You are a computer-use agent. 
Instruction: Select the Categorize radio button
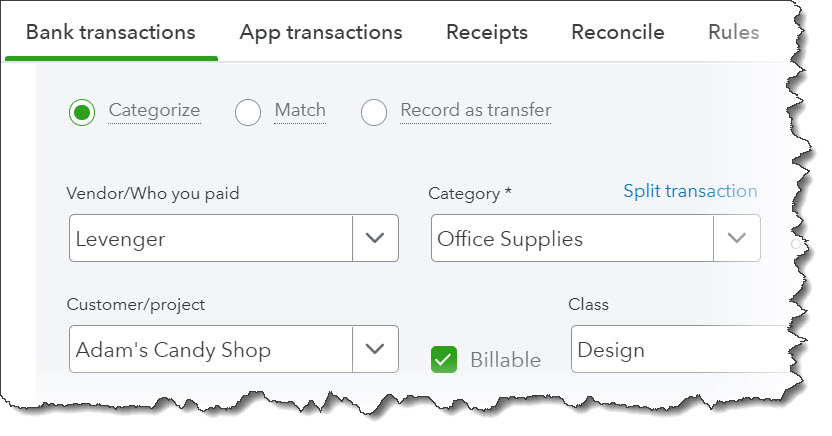pyautogui.click(x=82, y=112)
